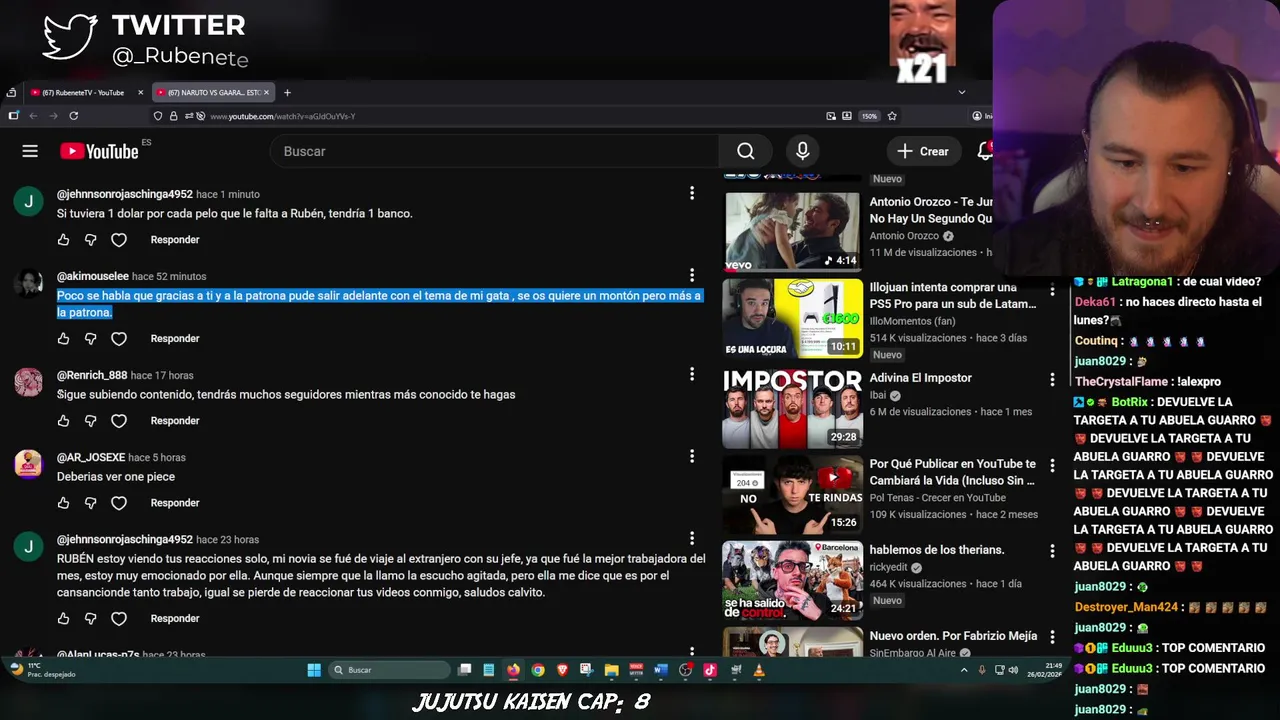Image resolution: width=1280 pixels, height=720 pixels.
Task: Open weather widget showing 11°C
Action: tap(42, 670)
